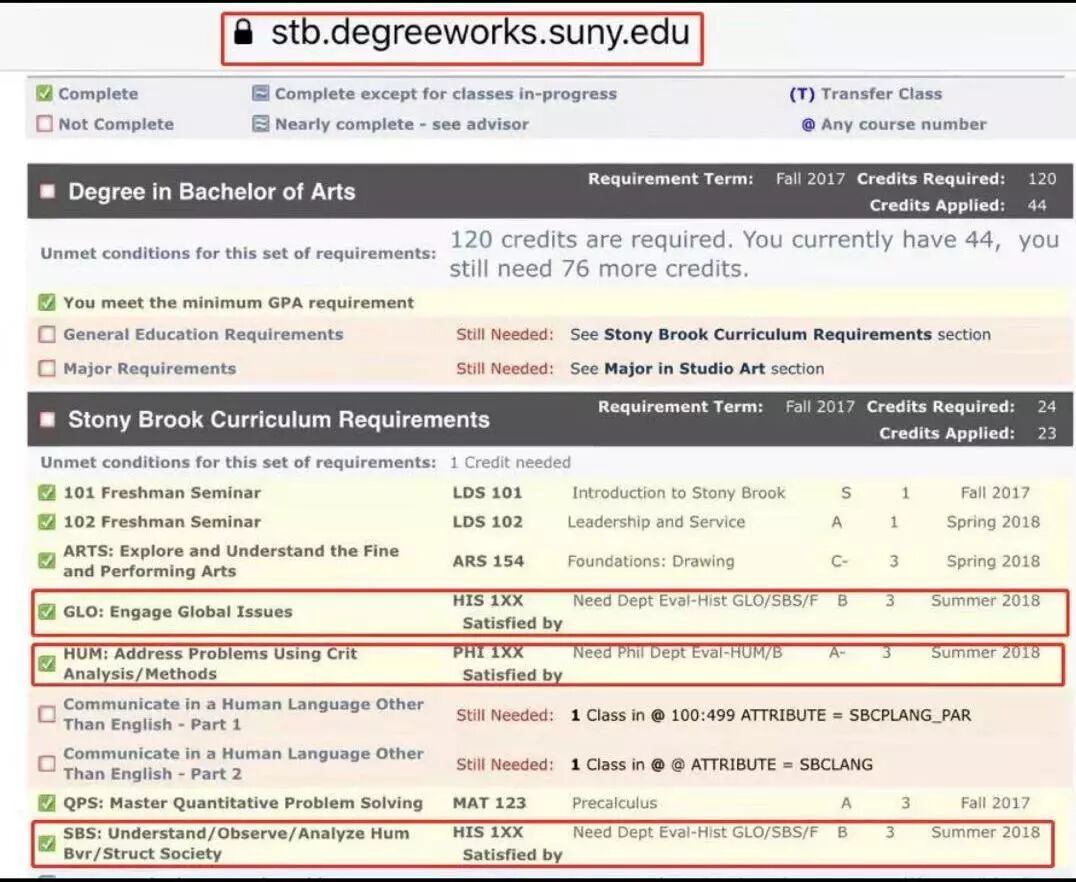Click the (T) Transfer Class legend symbol
Screen dimensions: 1076x882
[802, 94]
